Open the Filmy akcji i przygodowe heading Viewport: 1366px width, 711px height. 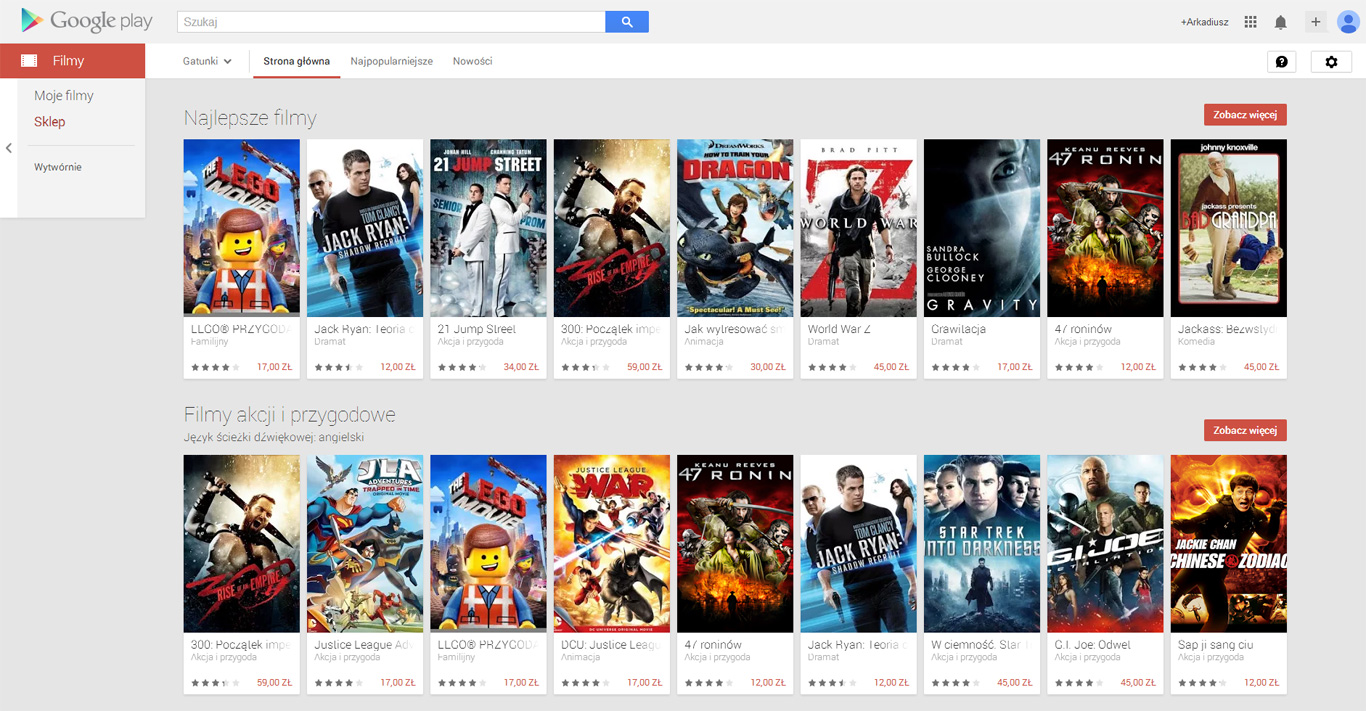point(290,415)
